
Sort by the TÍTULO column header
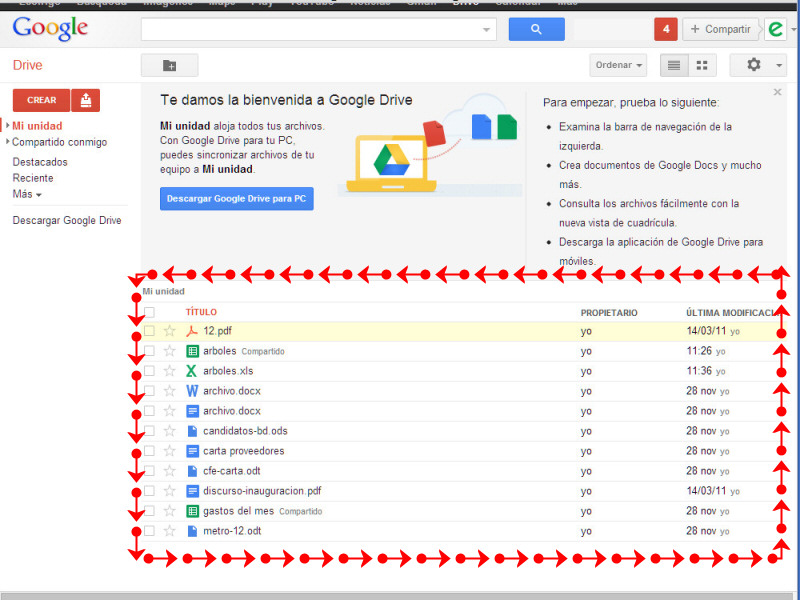[201, 312]
